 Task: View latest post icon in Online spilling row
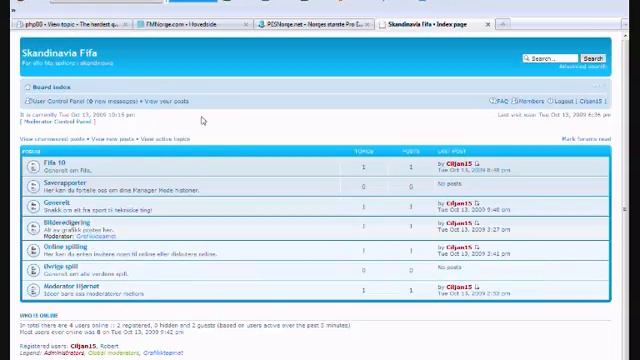coord(477,247)
